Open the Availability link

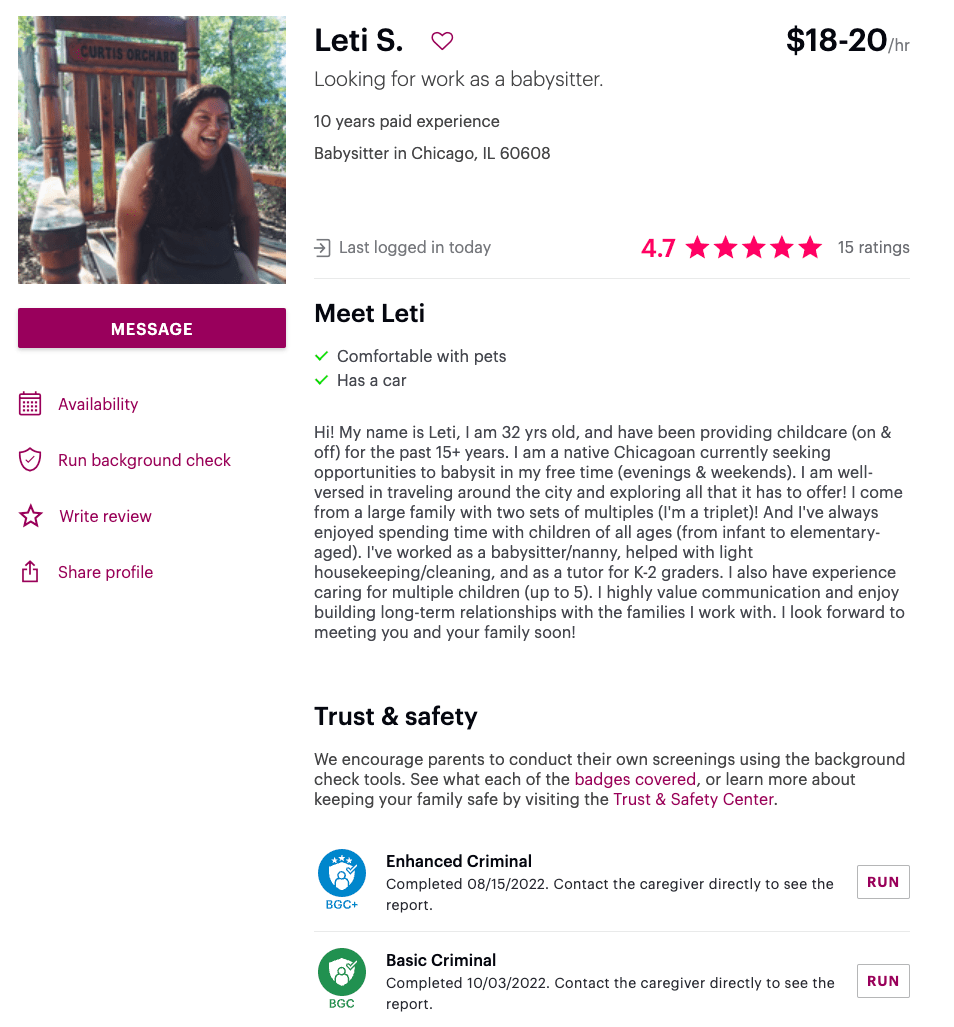click(x=98, y=404)
